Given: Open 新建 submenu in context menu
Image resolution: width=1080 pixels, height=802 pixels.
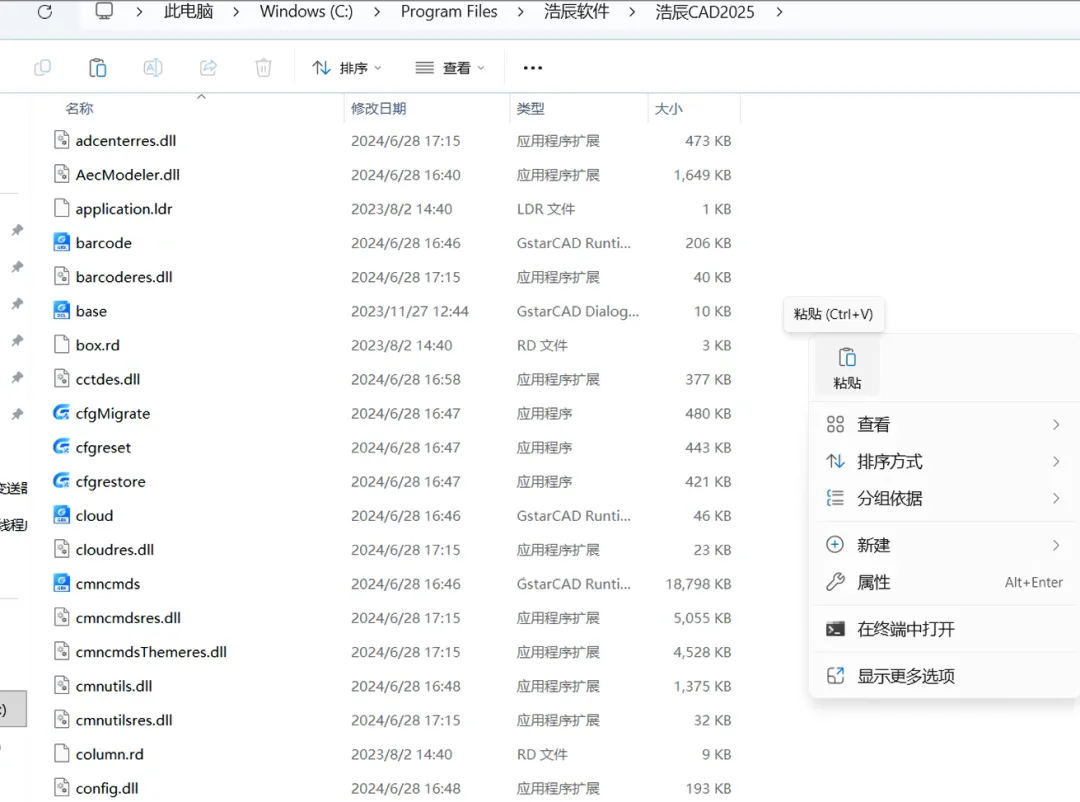Looking at the screenshot, I should [x=944, y=545].
